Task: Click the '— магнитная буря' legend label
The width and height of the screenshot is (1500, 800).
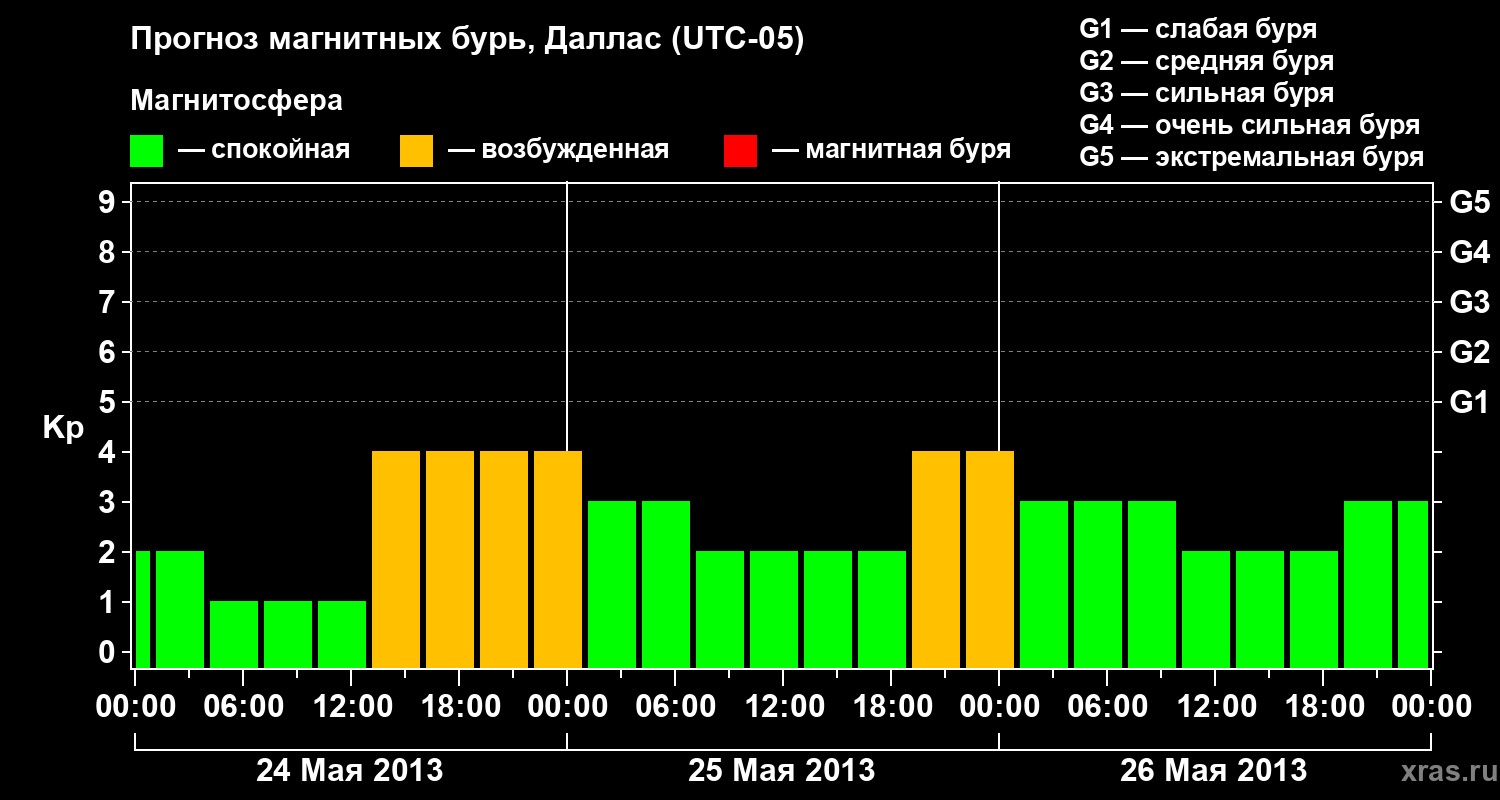Action: click(891, 151)
